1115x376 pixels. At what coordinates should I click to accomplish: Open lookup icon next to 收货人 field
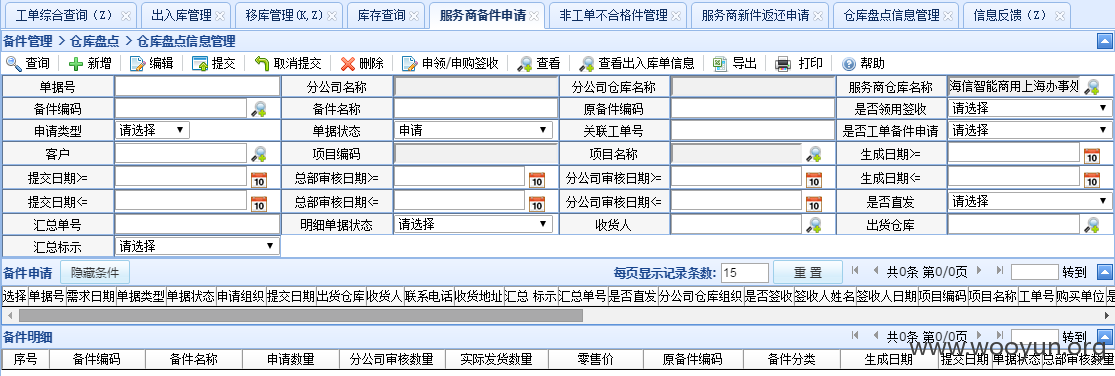pos(813,225)
